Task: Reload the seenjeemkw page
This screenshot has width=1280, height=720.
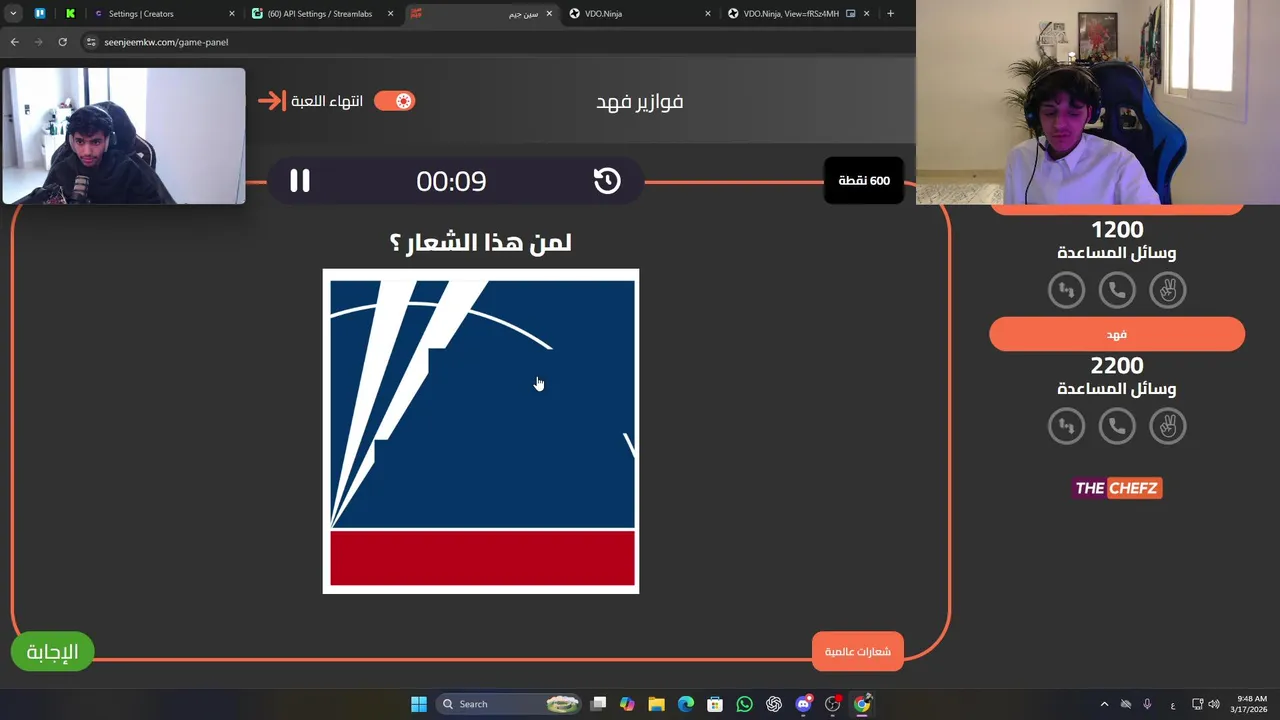Action: point(62,42)
